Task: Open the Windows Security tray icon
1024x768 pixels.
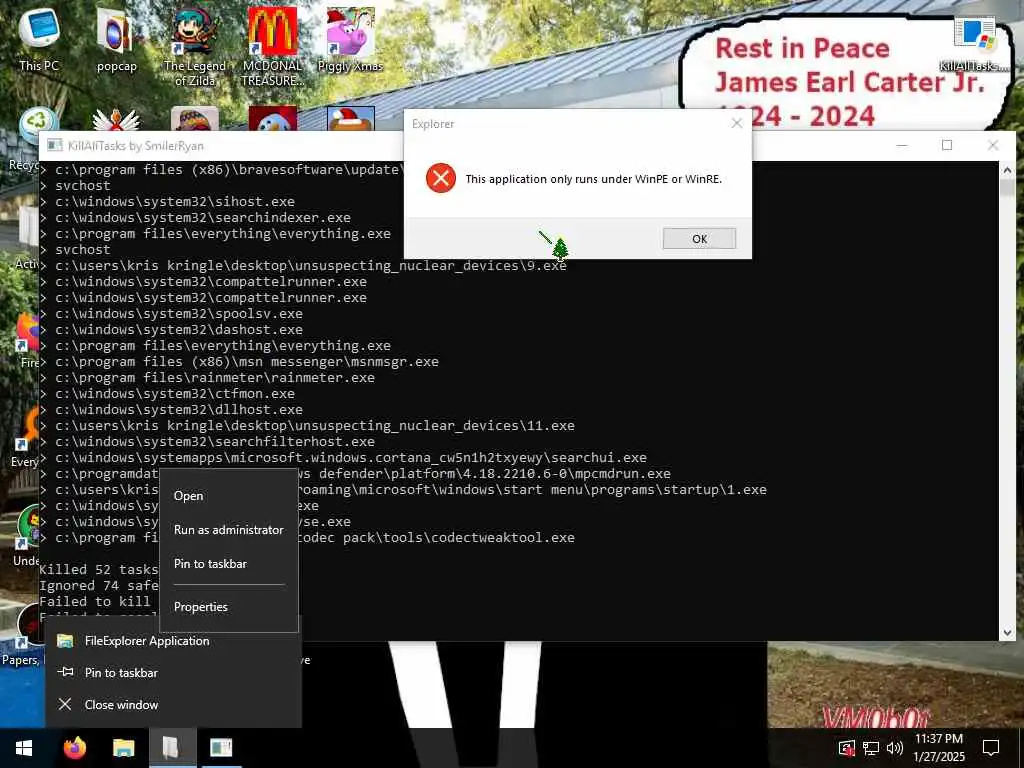Action: (x=846, y=748)
